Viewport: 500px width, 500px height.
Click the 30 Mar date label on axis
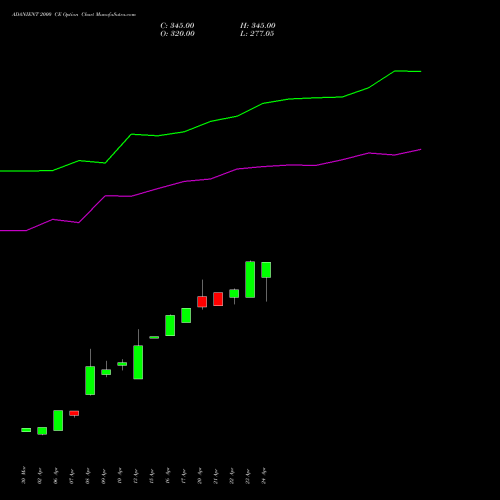pyautogui.click(x=23, y=476)
